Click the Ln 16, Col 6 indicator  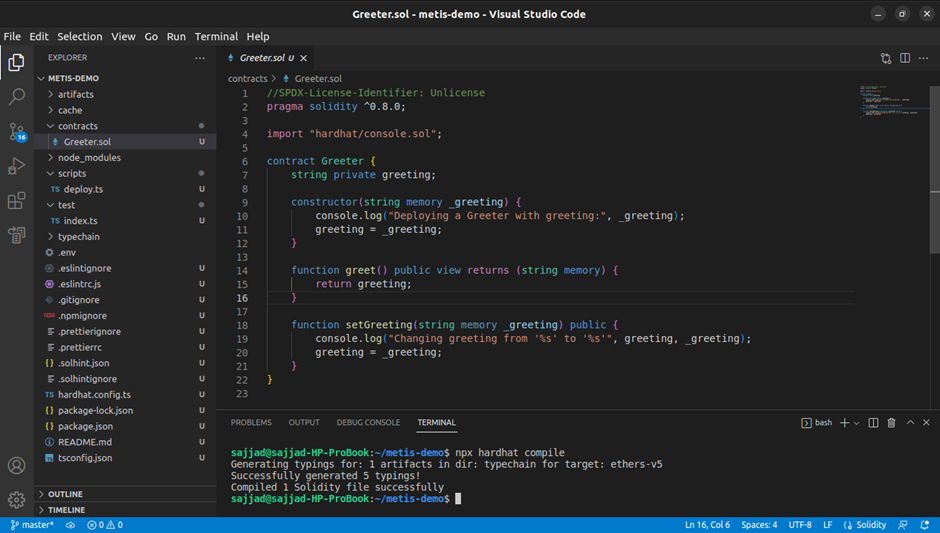coord(707,525)
